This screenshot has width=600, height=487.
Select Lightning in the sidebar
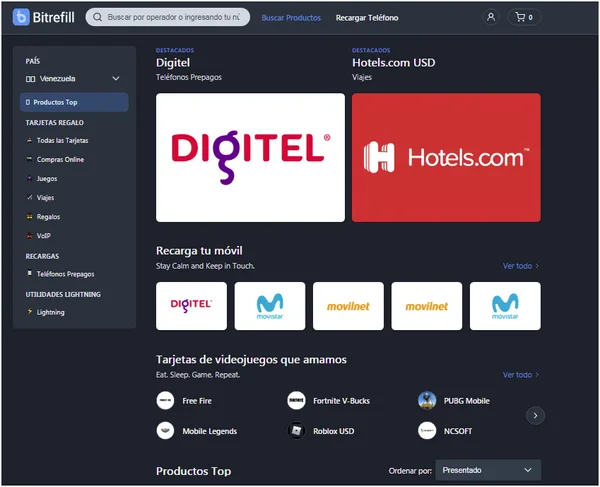[51, 312]
